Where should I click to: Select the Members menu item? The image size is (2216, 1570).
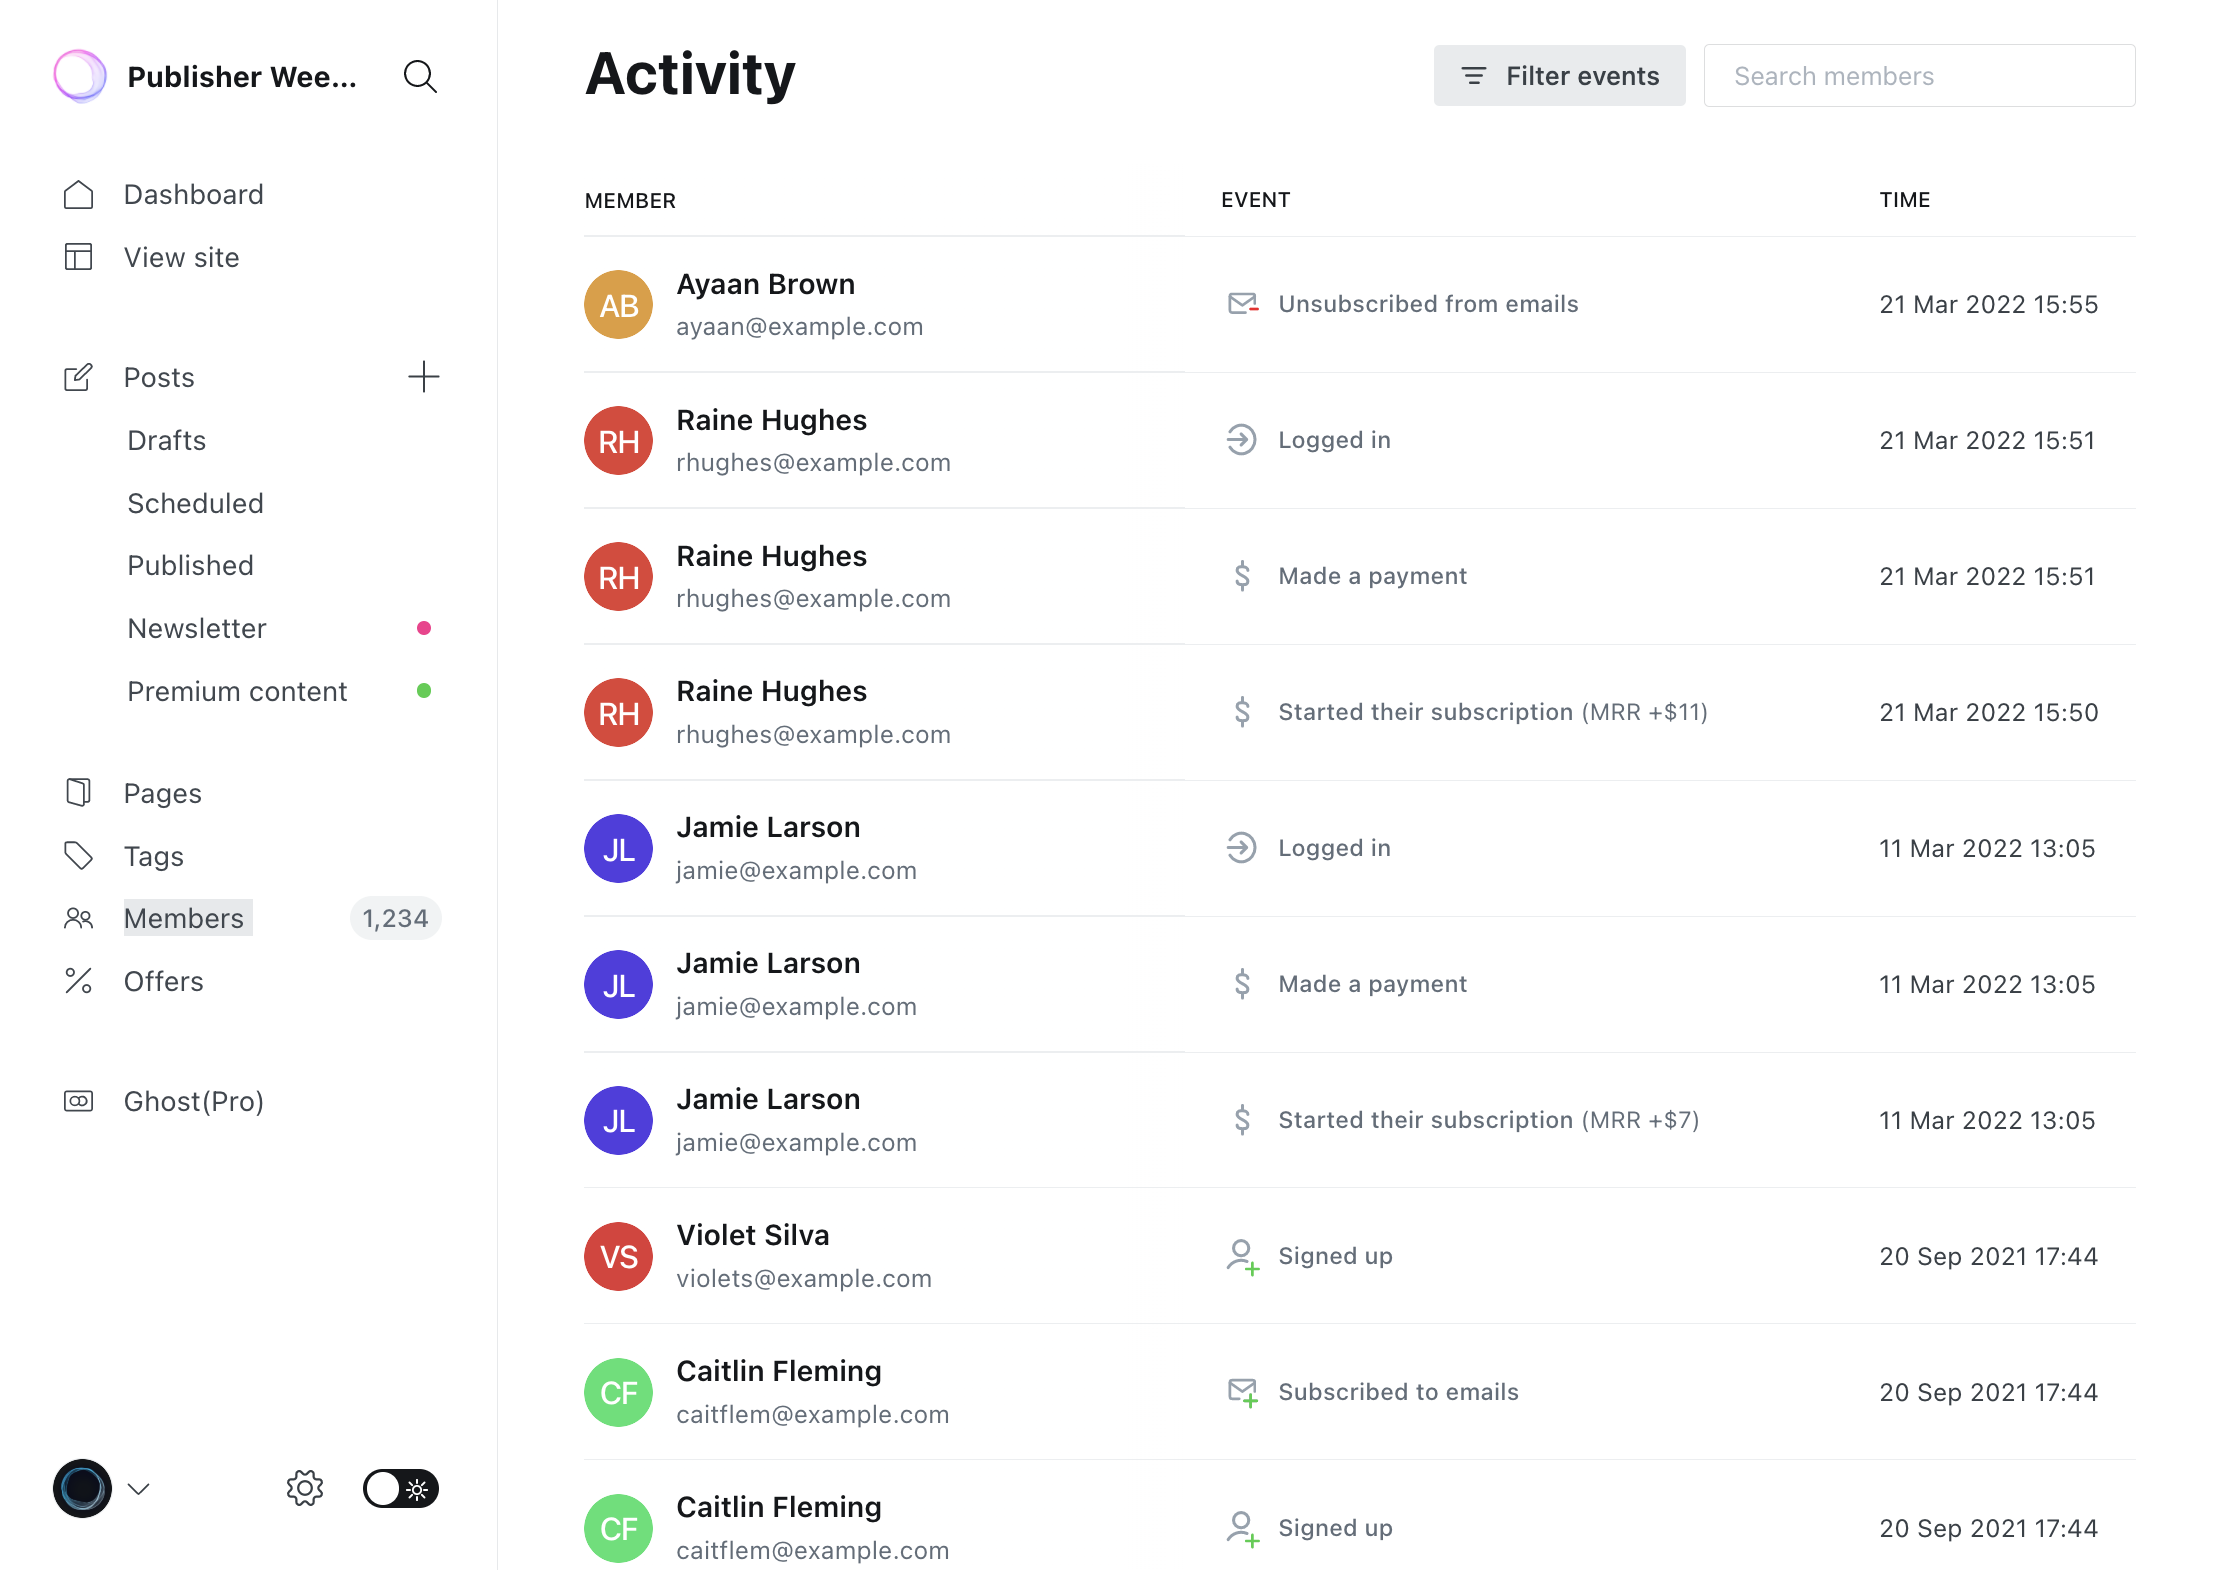coord(188,918)
